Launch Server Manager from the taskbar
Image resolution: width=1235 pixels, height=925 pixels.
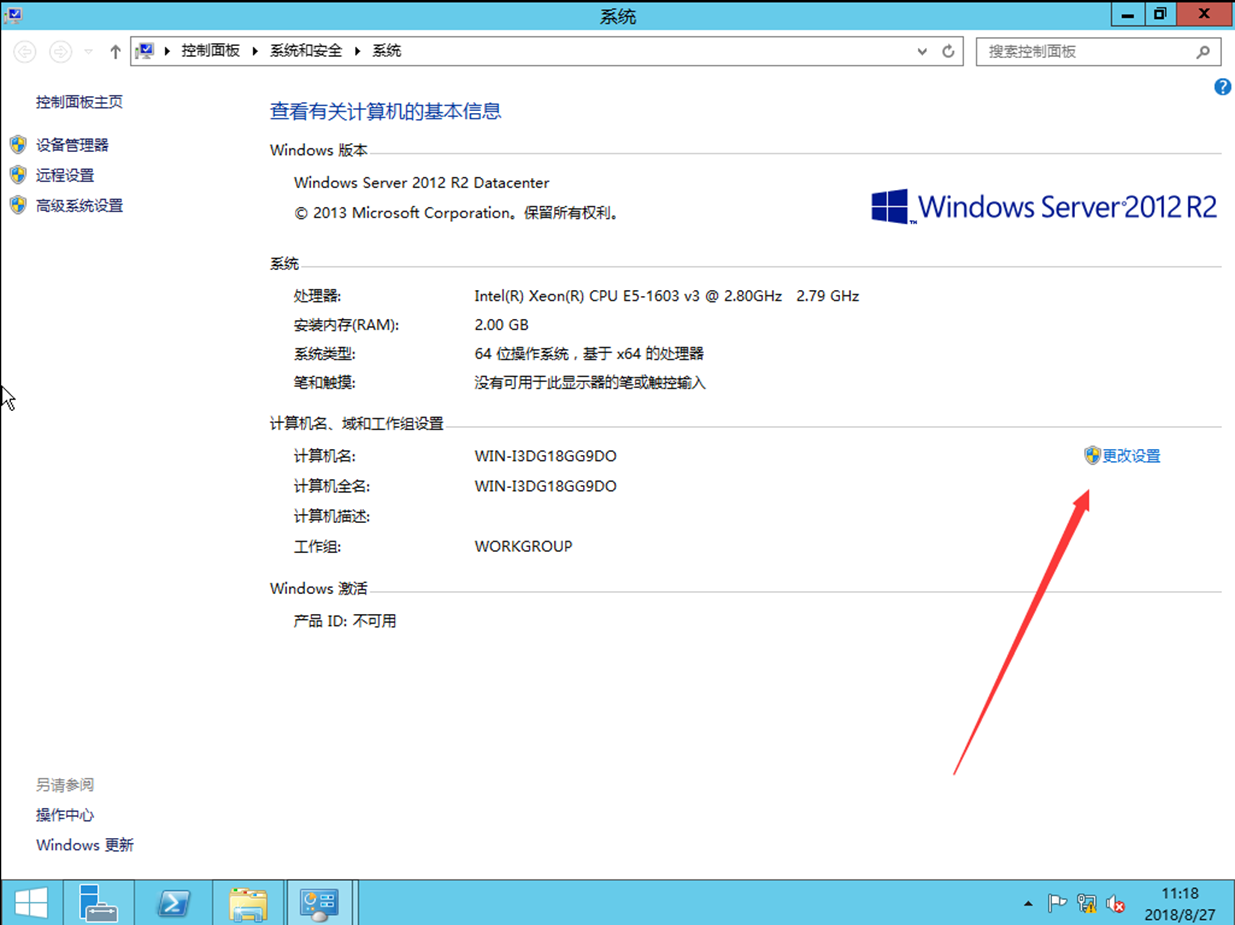(x=97, y=903)
